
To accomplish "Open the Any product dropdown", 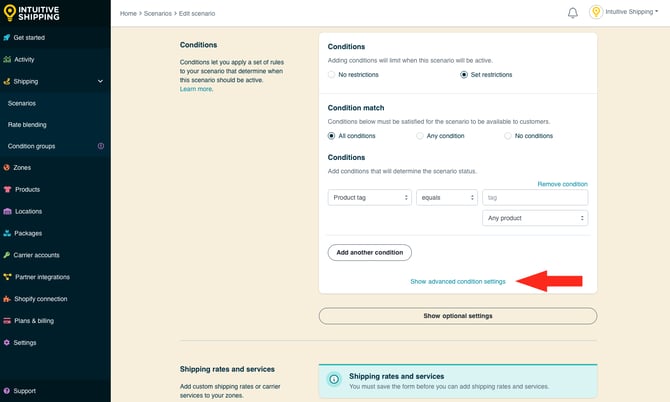I will click(x=535, y=218).
